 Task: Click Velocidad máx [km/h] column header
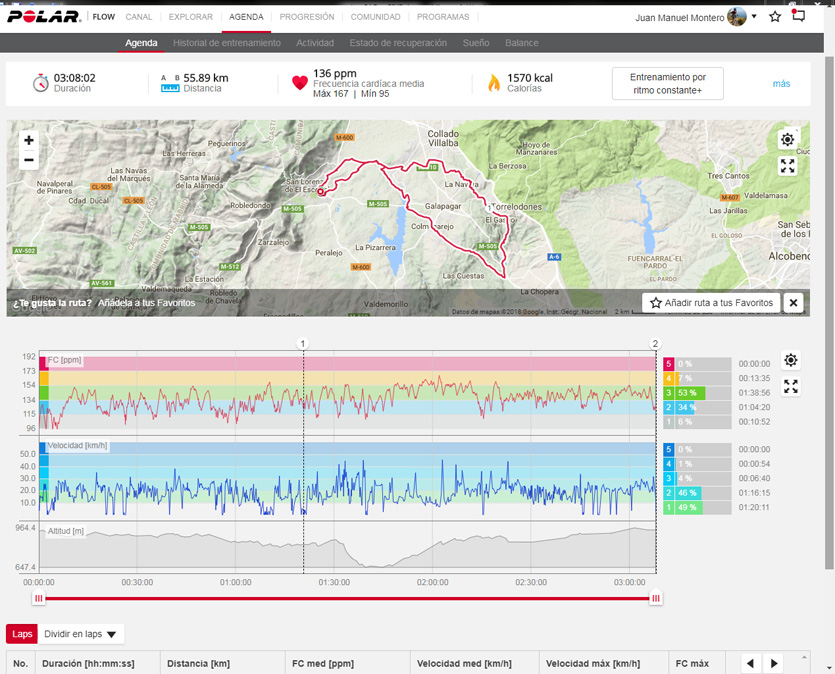click(x=593, y=664)
